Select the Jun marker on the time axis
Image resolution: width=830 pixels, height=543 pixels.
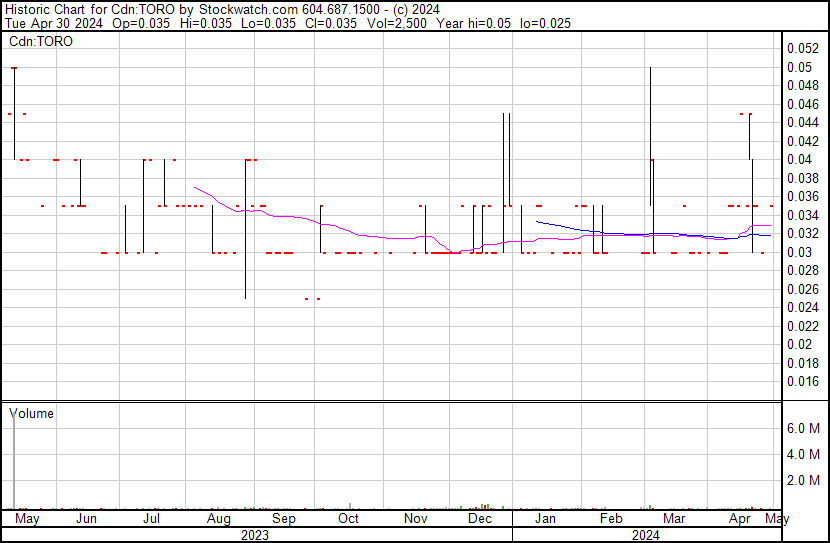pyautogui.click(x=87, y=519)
